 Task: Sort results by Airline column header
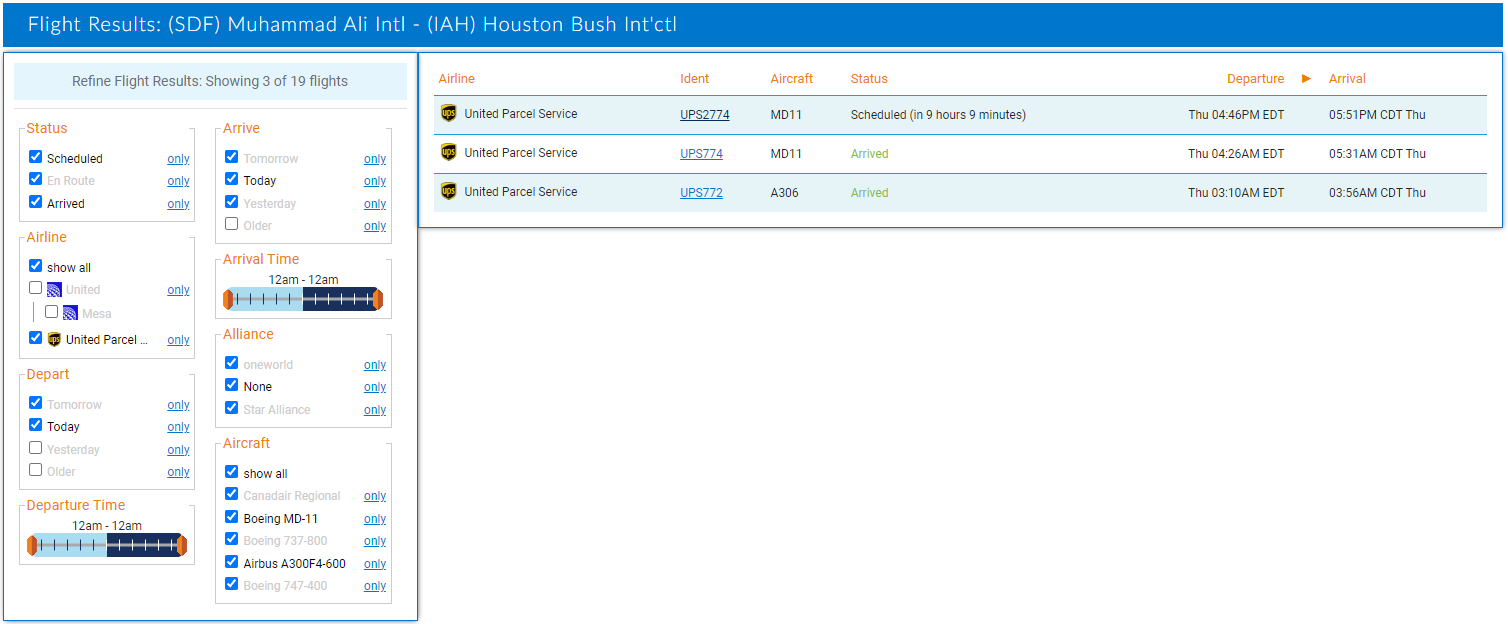(457, 79)
